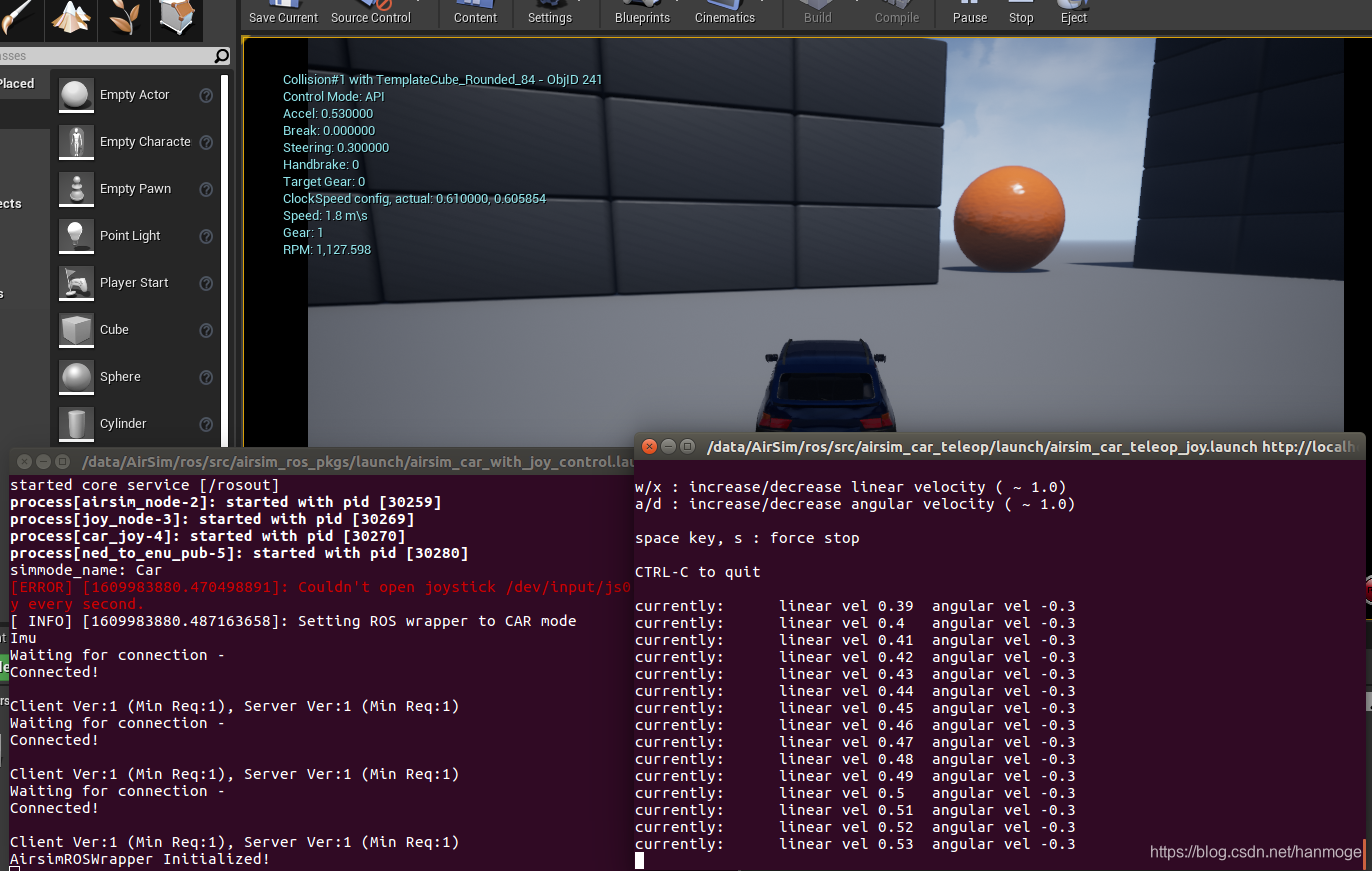
Task: Maximize the airsim_car_with_joy_control terminal
Action: click(x=62, y=462)
